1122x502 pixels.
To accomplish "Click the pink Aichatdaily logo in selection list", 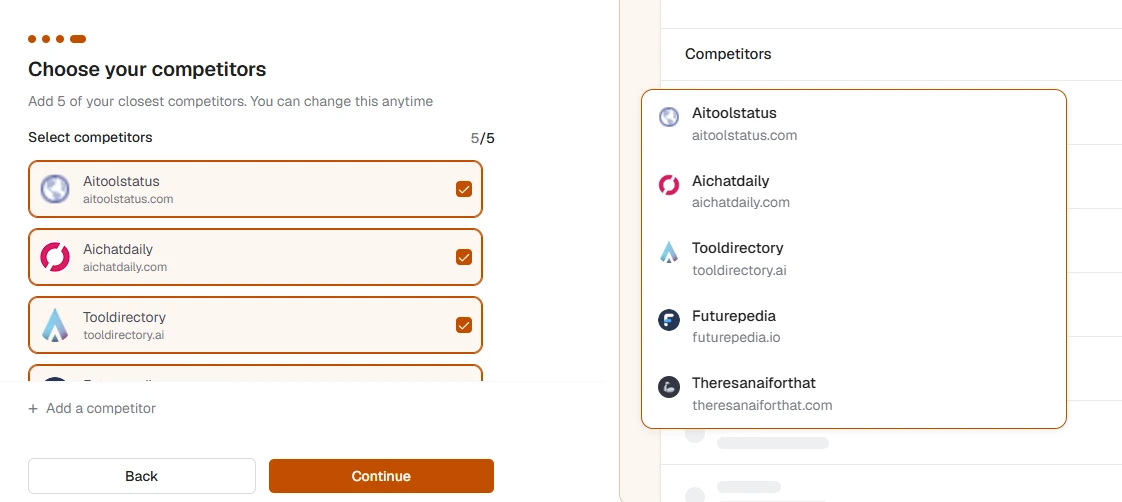I will coord(54,257).
